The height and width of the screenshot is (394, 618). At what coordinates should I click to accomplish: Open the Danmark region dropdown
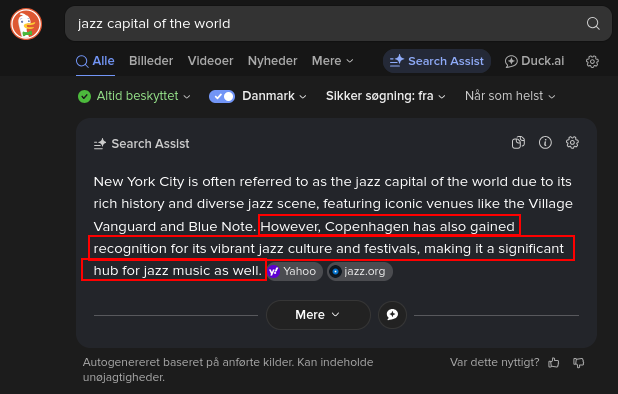[x=274, y=96]
